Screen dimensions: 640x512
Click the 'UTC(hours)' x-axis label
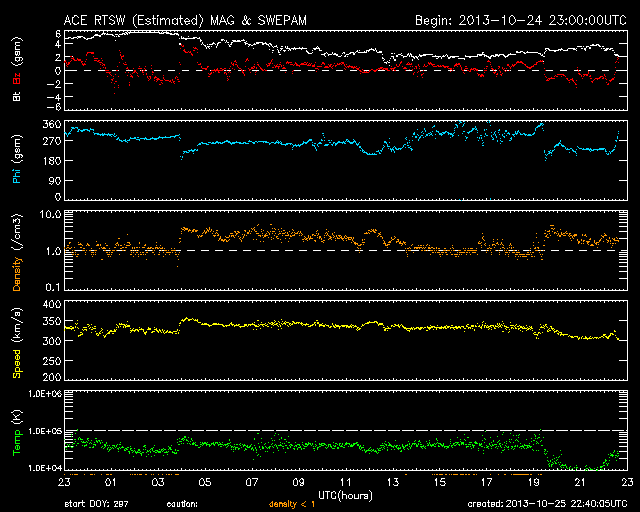coord(345,496)
